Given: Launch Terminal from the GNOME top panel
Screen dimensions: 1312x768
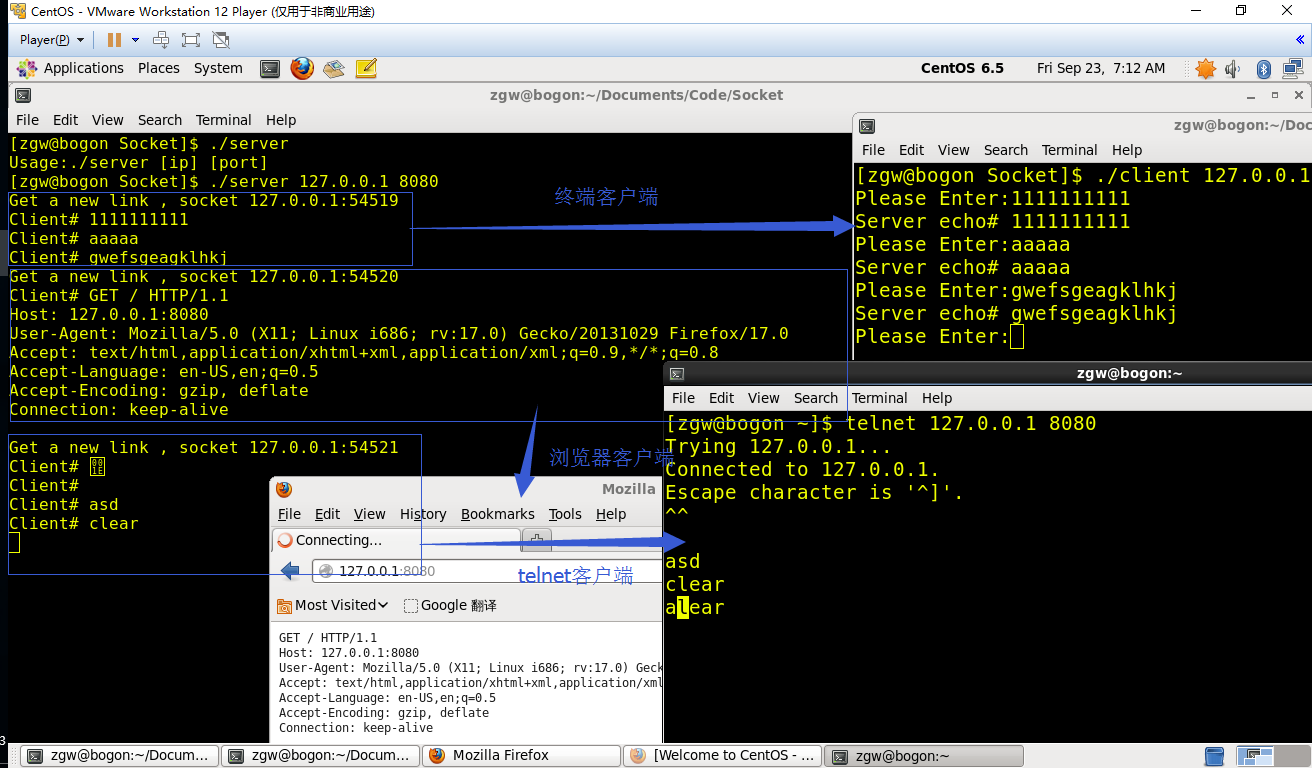Looking at the screenshot, I should click(270, 68).
